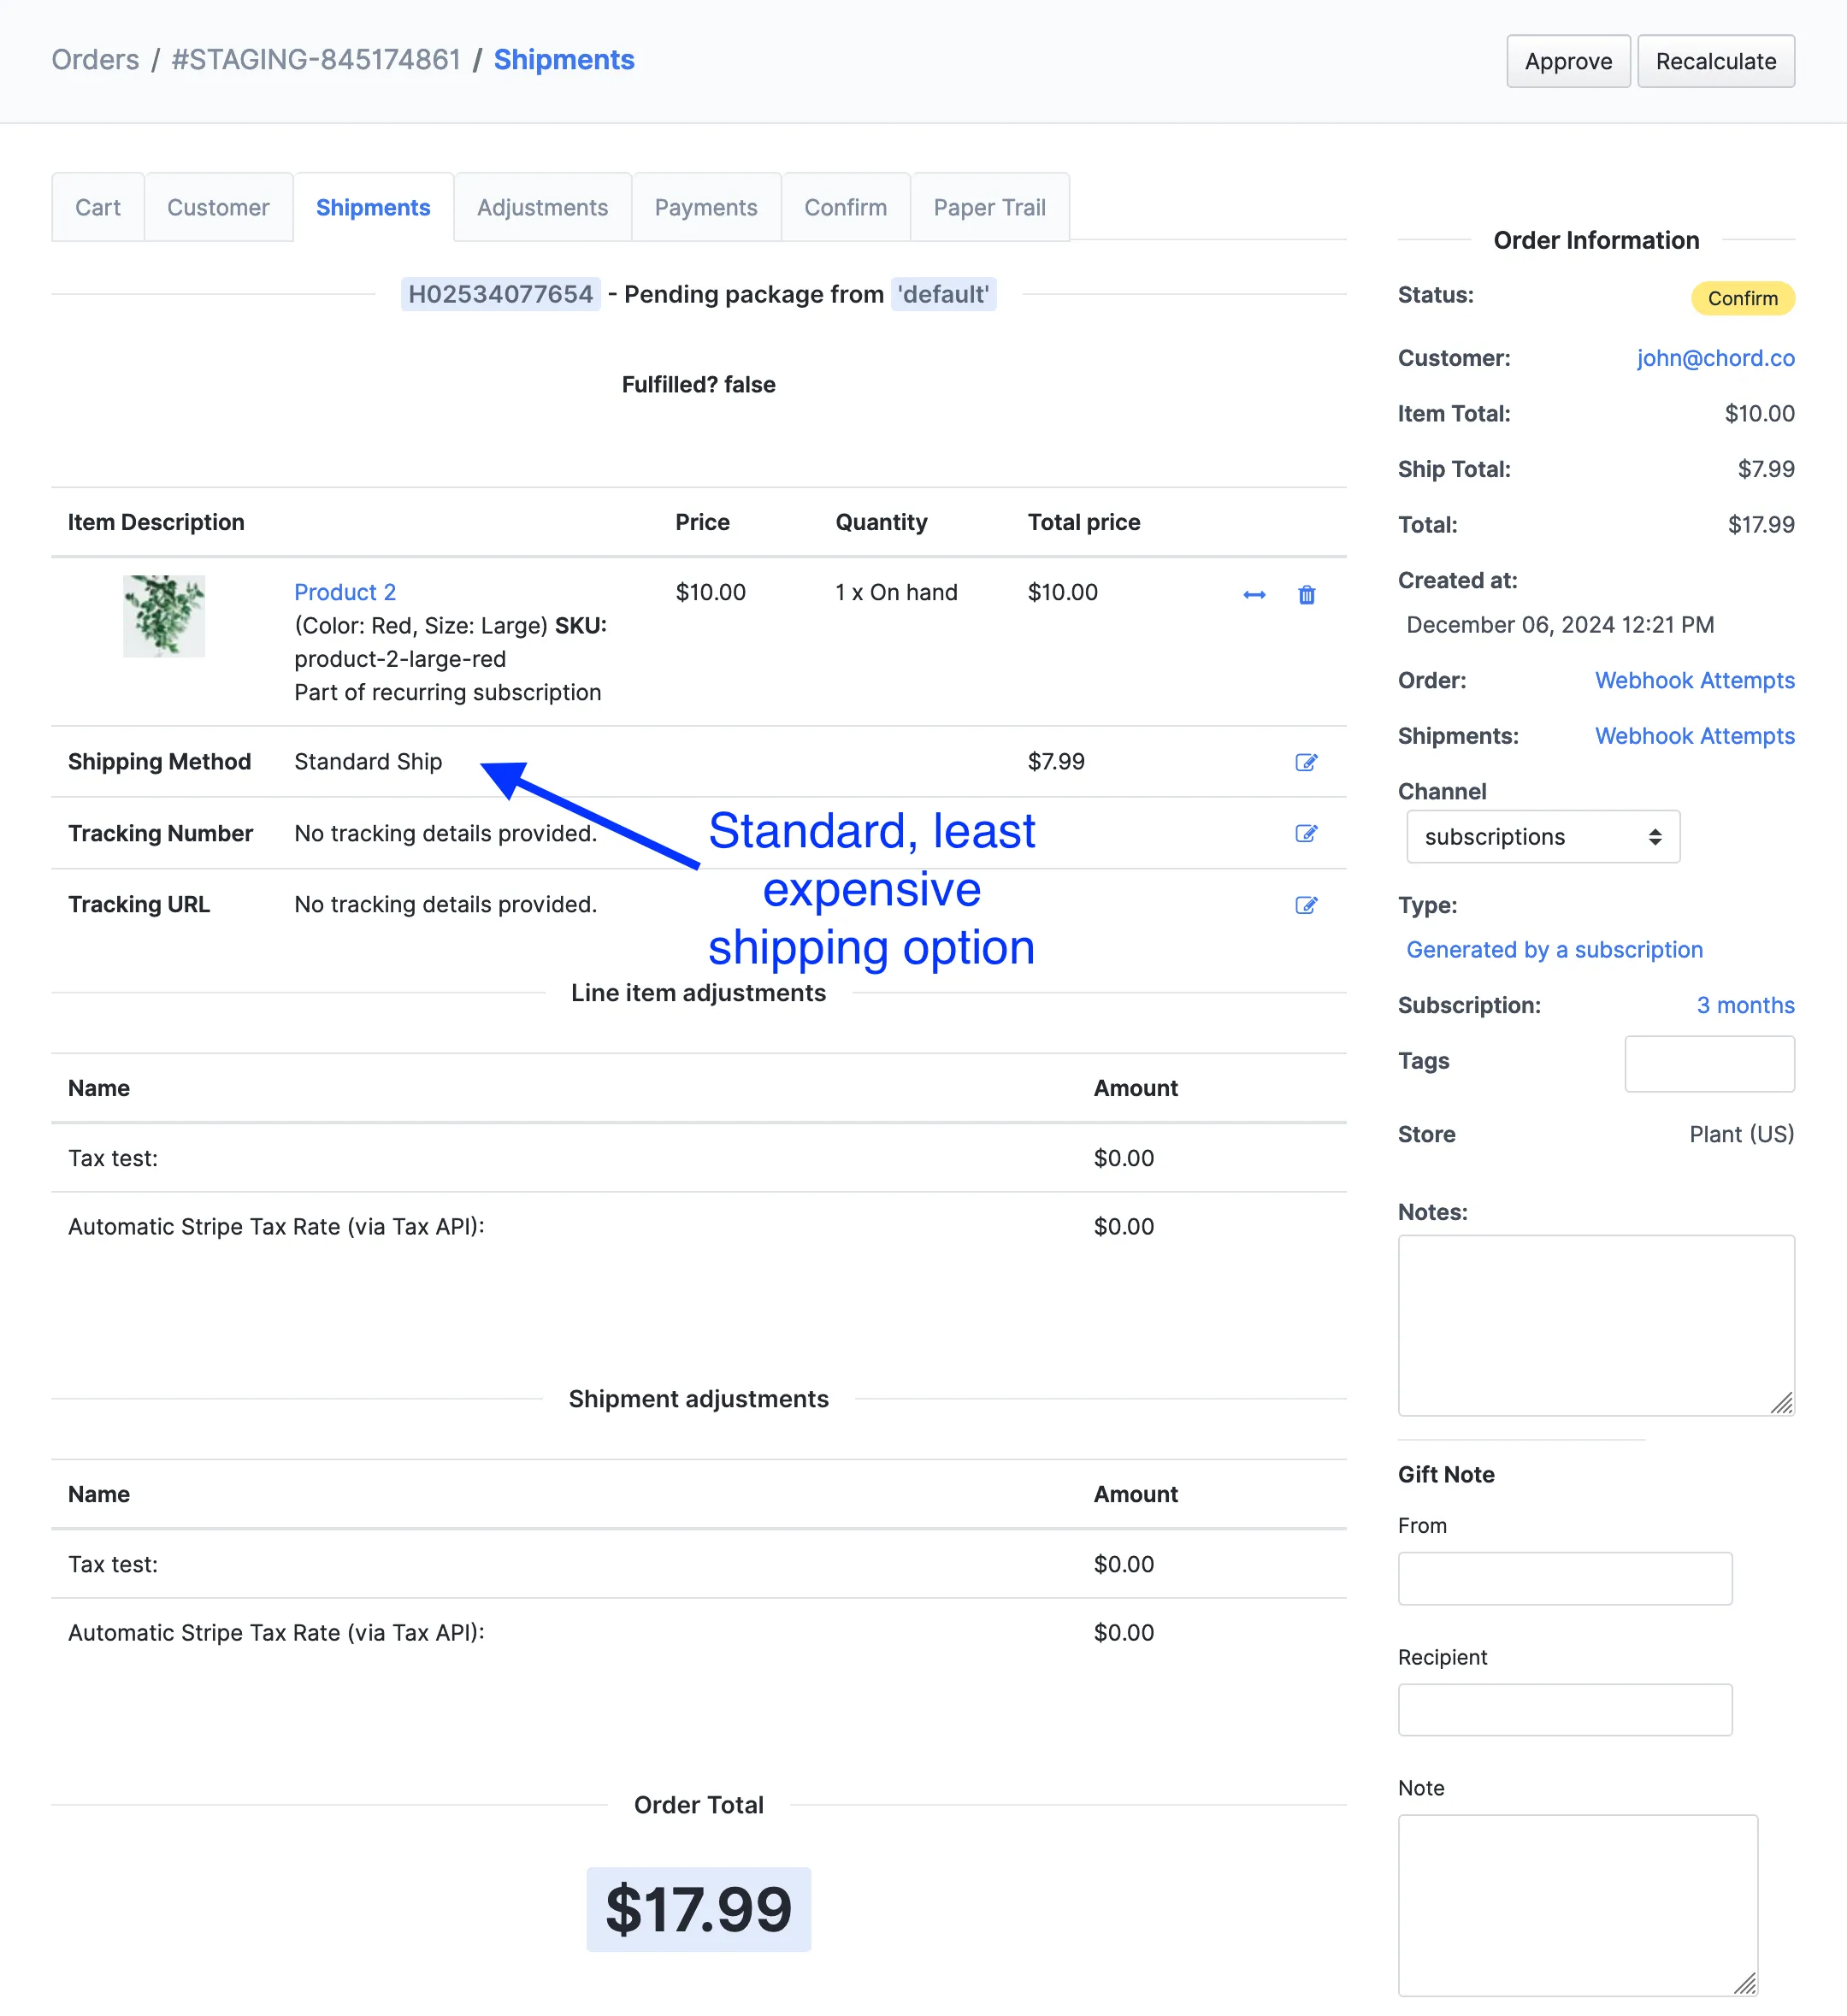Image resolution: width=1847 pixels, height=2016 pixels.
Task: Open the Product 2 link
Action: point(345,592)
